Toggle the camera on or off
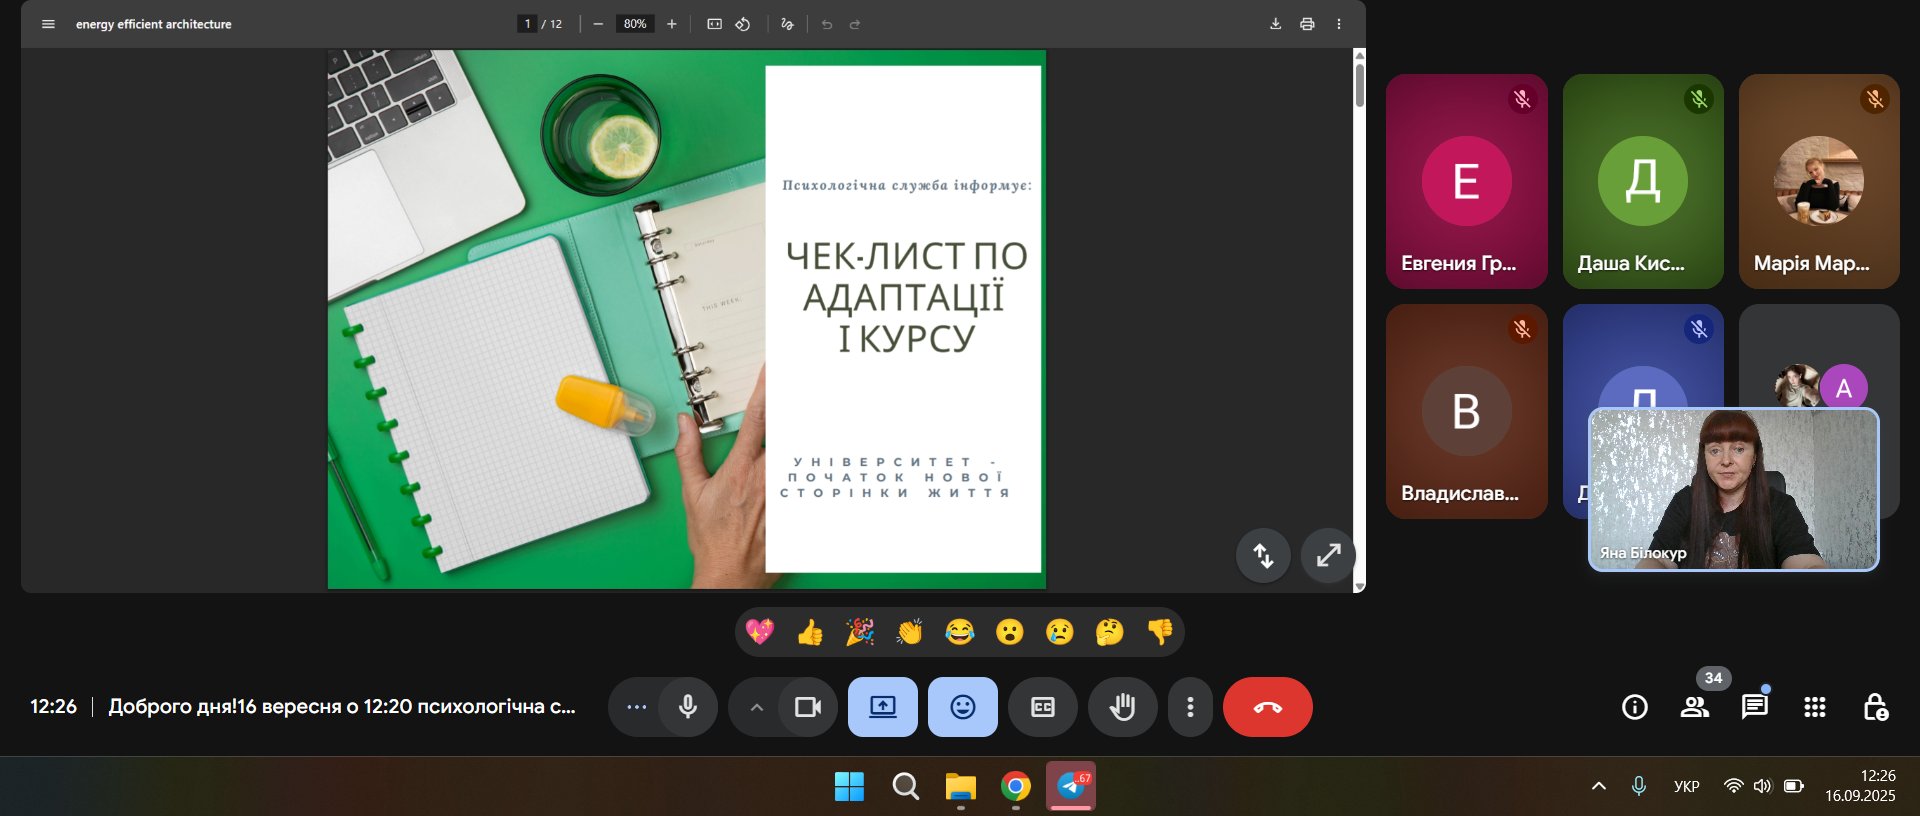 tap(807, 707)
